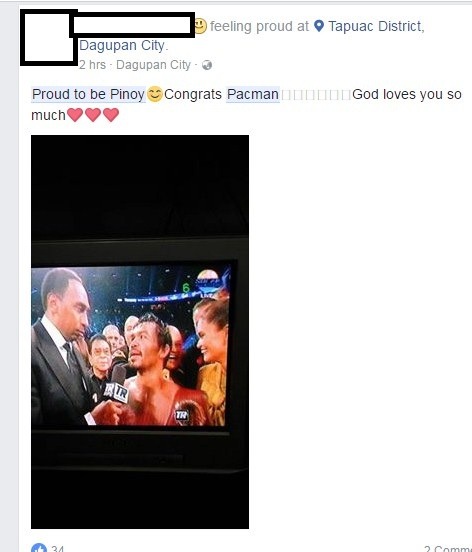Click the last red heart emoji
The width and height of the screenshot is (472, 552).
tap(111, 115)
